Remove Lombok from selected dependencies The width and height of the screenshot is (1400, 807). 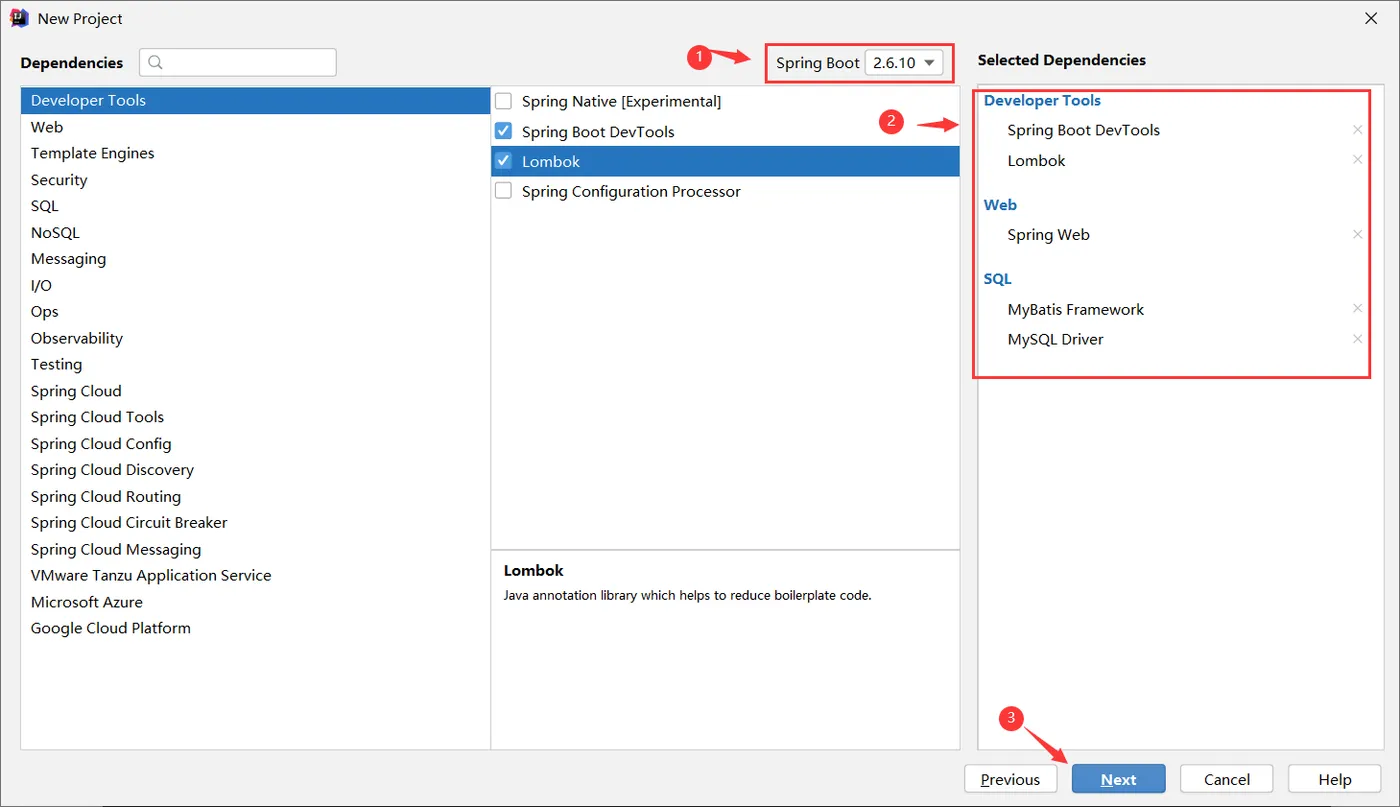click(x=1357, y=160)
